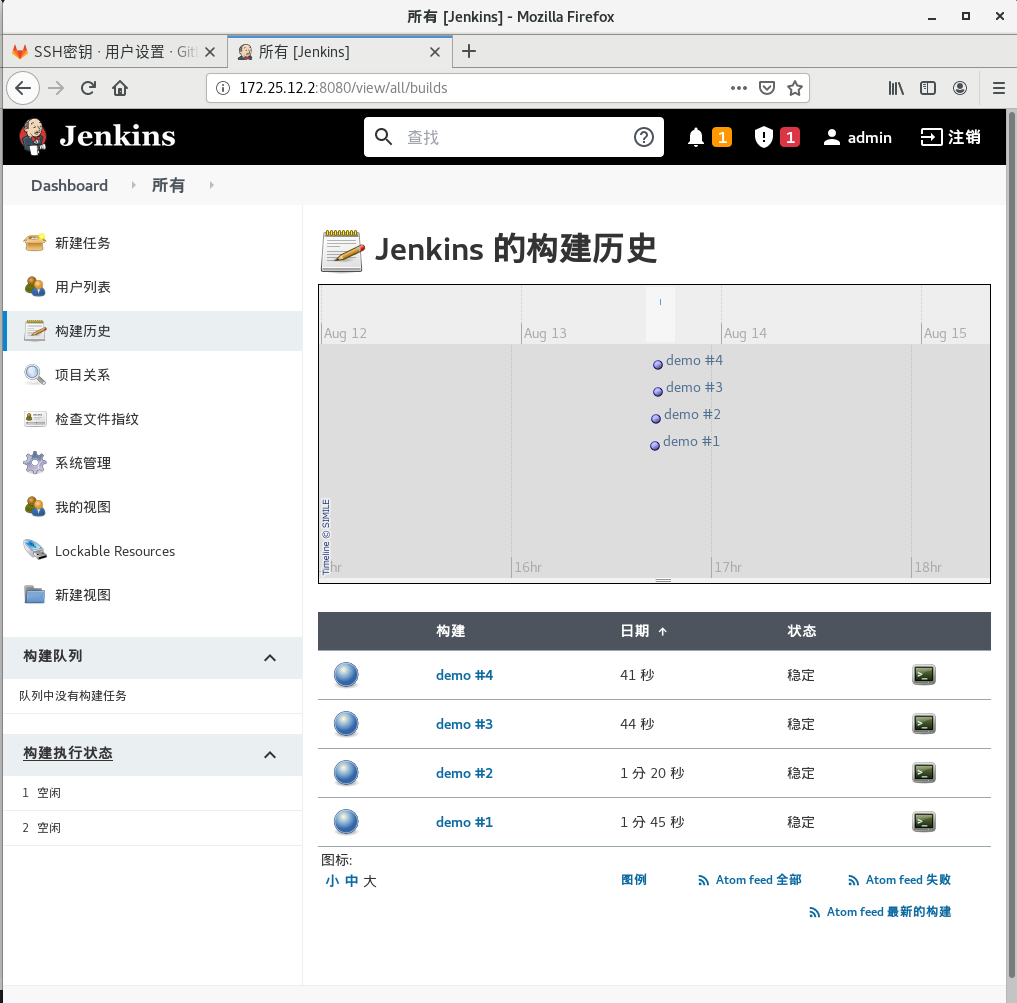Open Lockable Resources USB icon
The width and height of the screenshot is (1017, 1003).
point(34,550)
